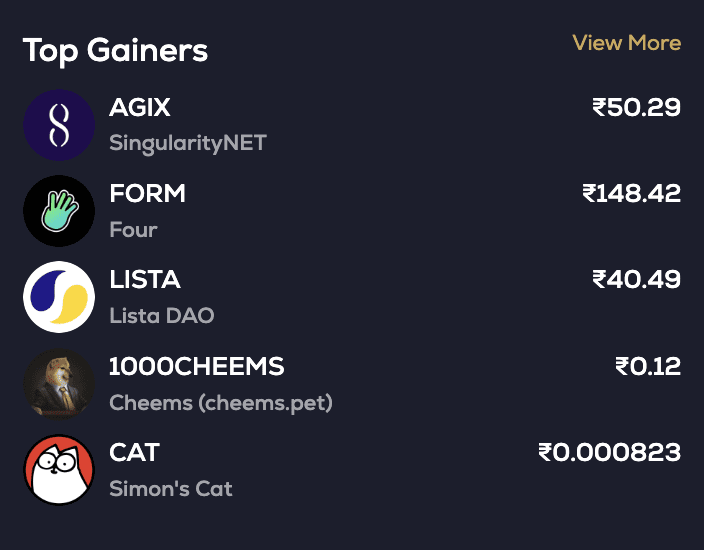
Task: Click the LISTA price ₹40.49
Action: point(636,280)
